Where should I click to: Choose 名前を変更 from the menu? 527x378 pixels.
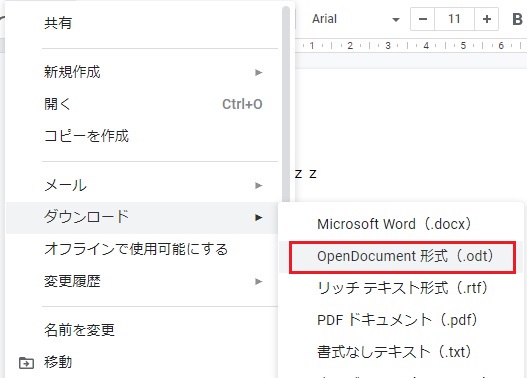click(x=143, y=330)
